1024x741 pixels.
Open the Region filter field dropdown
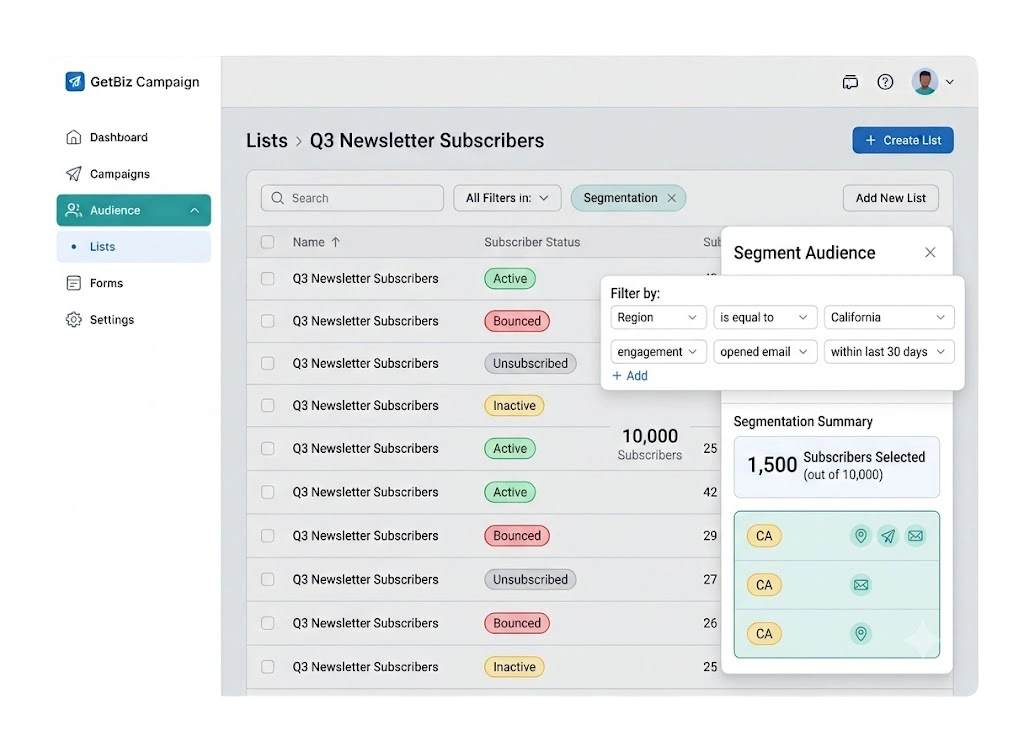(x=658, y=317)
